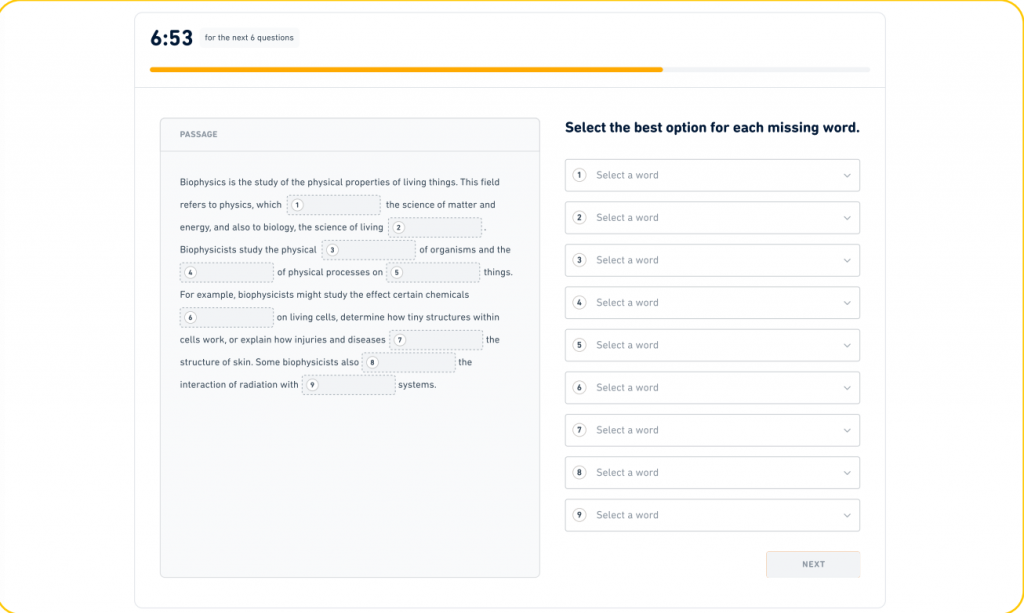Click the NEXT button
This screenshot has width=1024, height=613.
click(x=812, y=564)
